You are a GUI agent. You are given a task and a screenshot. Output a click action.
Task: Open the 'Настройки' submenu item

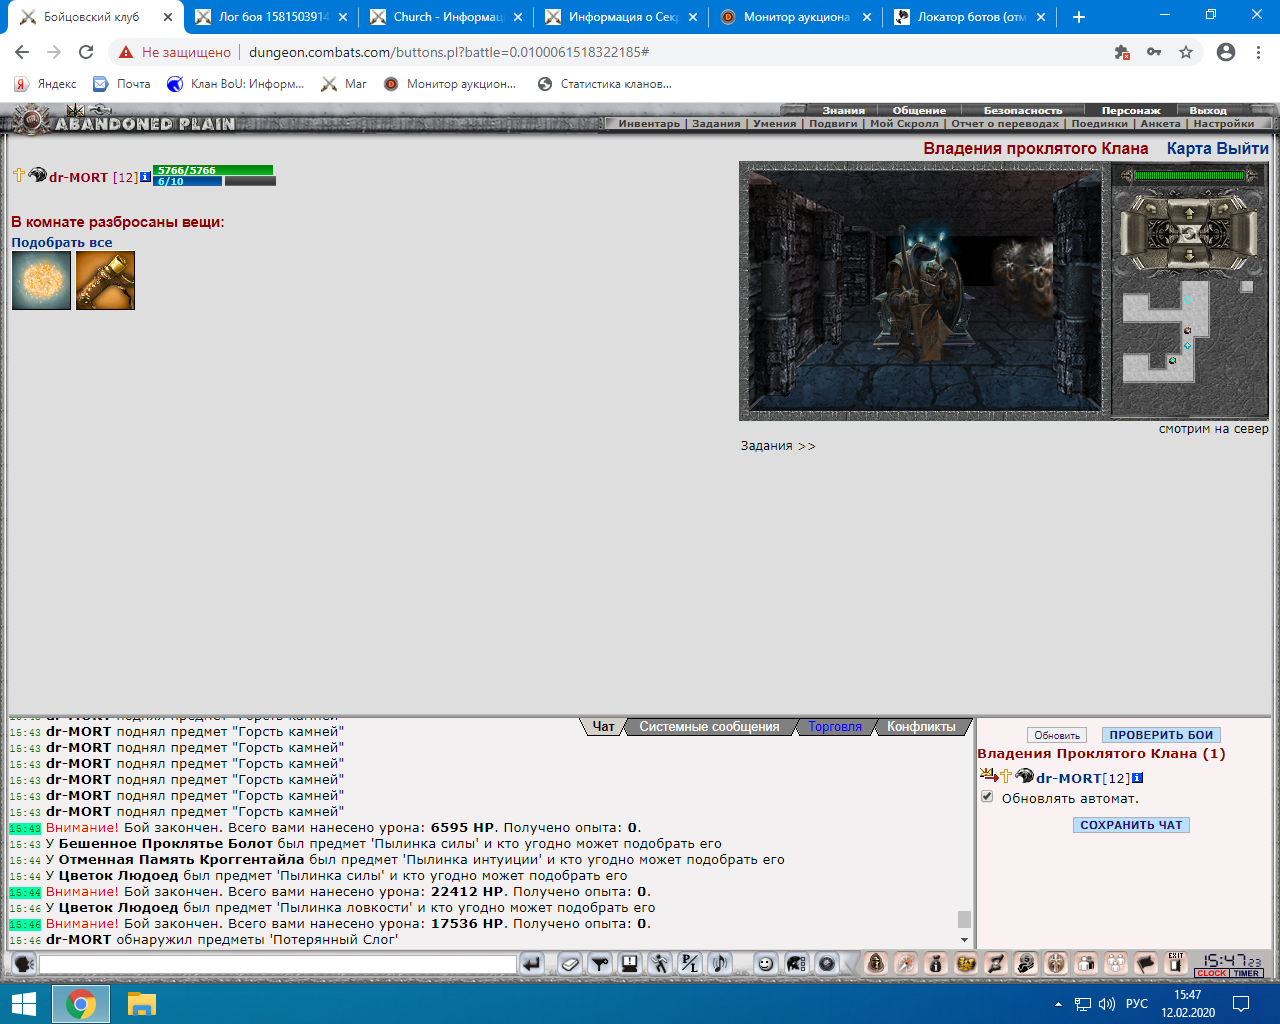(x=1223, y=124)
